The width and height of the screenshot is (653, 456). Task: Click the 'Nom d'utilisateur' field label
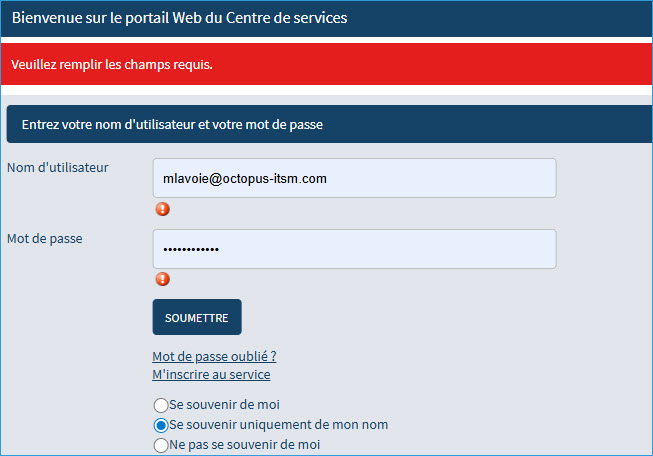58,167
